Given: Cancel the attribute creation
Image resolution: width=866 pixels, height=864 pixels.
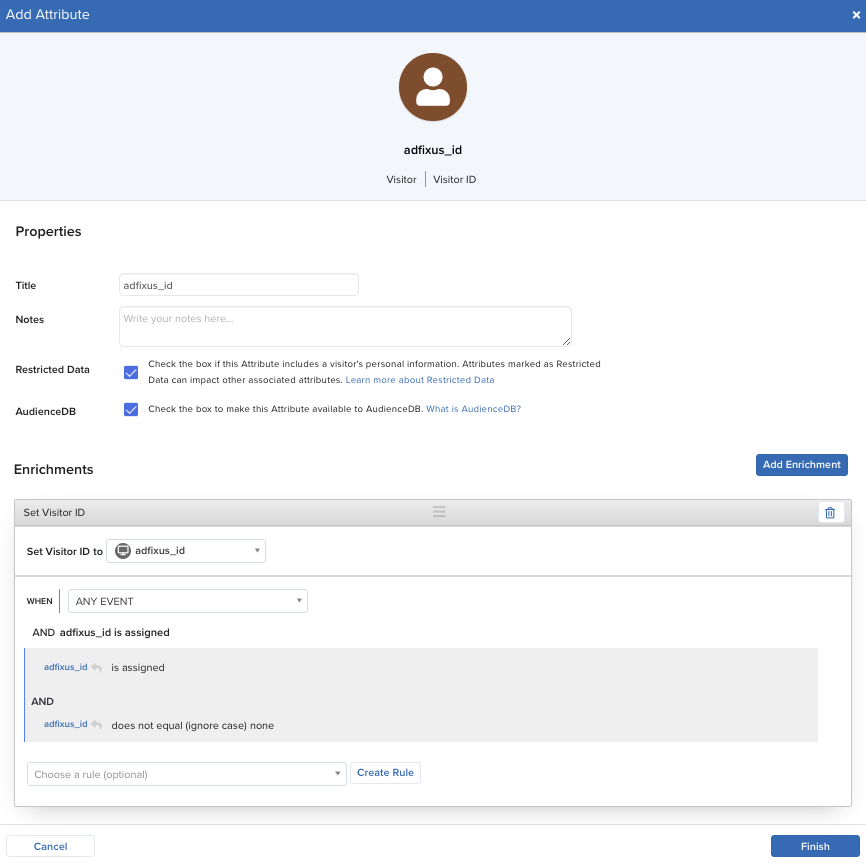Looking at the screenshot, I should point(51,846).
